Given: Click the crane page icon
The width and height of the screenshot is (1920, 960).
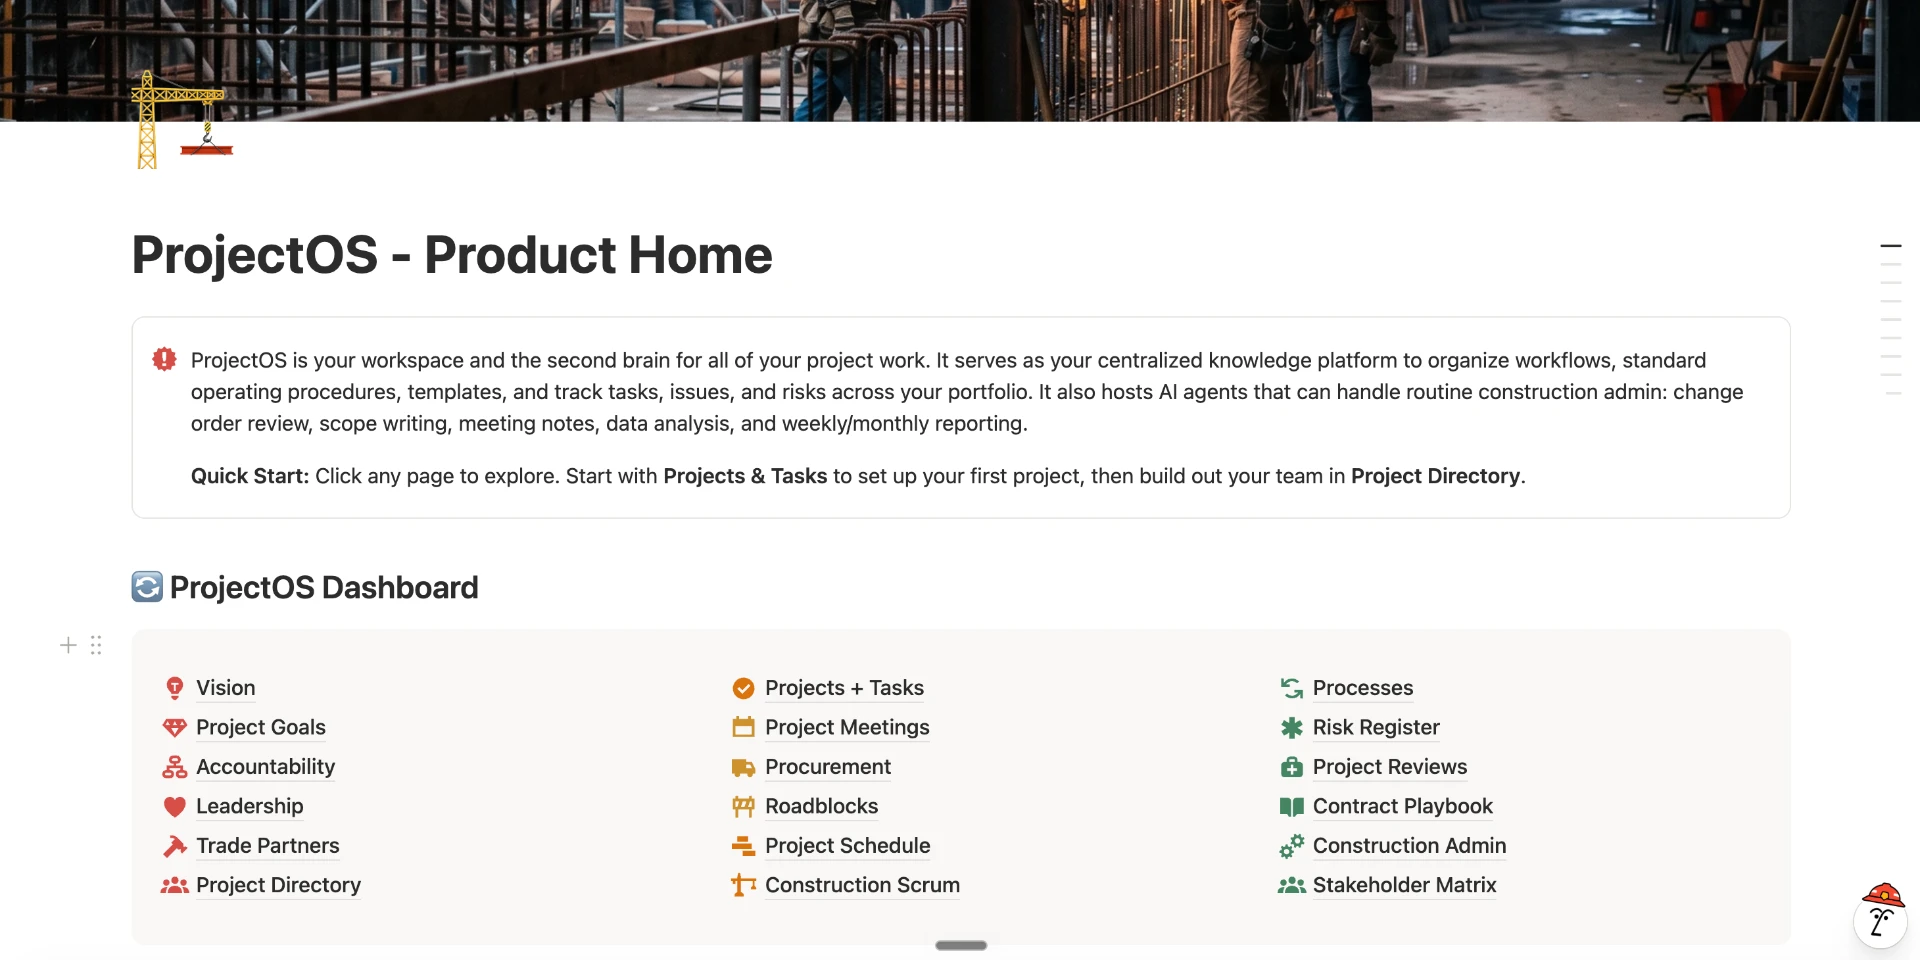Looking at the screenshot, I should 182,120.
